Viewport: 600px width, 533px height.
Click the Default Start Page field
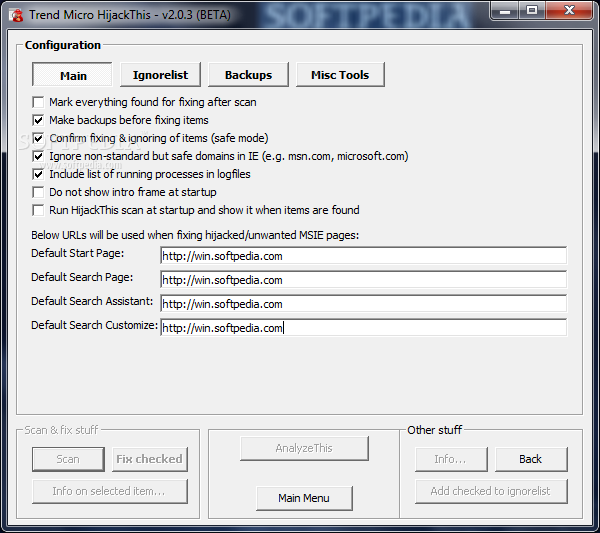tap(364, 256)
